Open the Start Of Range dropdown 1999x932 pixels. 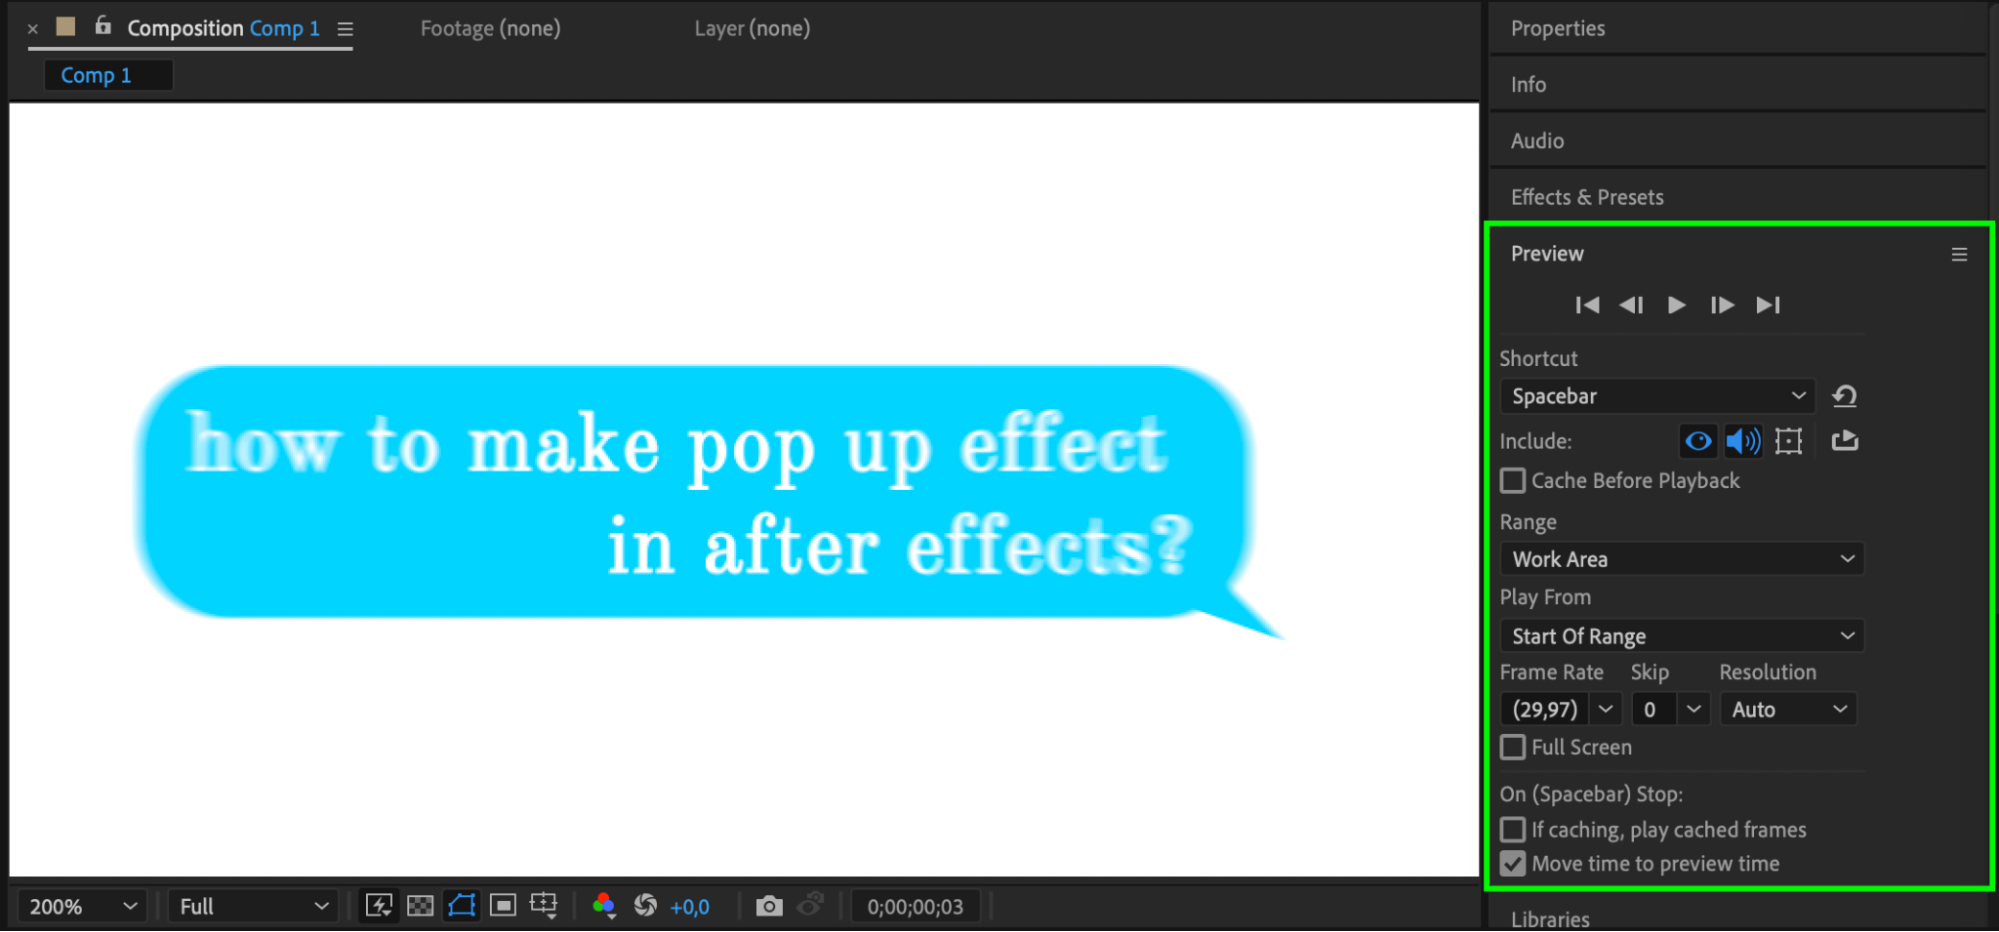(1682, 636)
